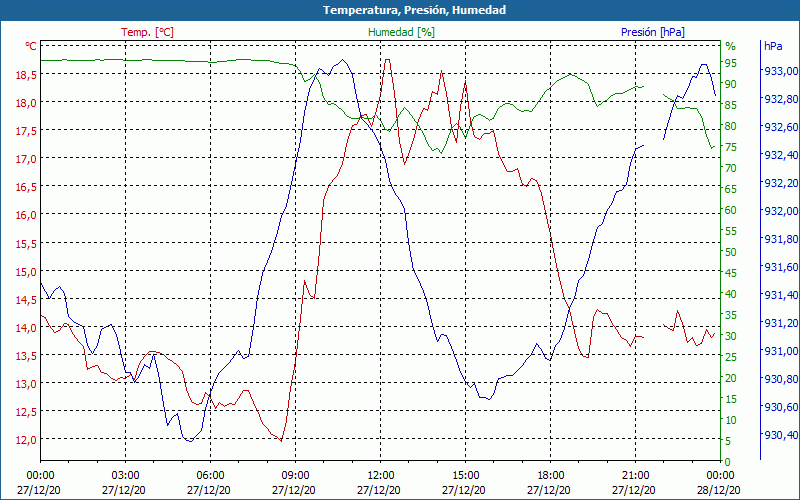This screenshot has width=800, height=500.
Task: Click the '16,5' temperature axis value
Action: coord(26,187)
